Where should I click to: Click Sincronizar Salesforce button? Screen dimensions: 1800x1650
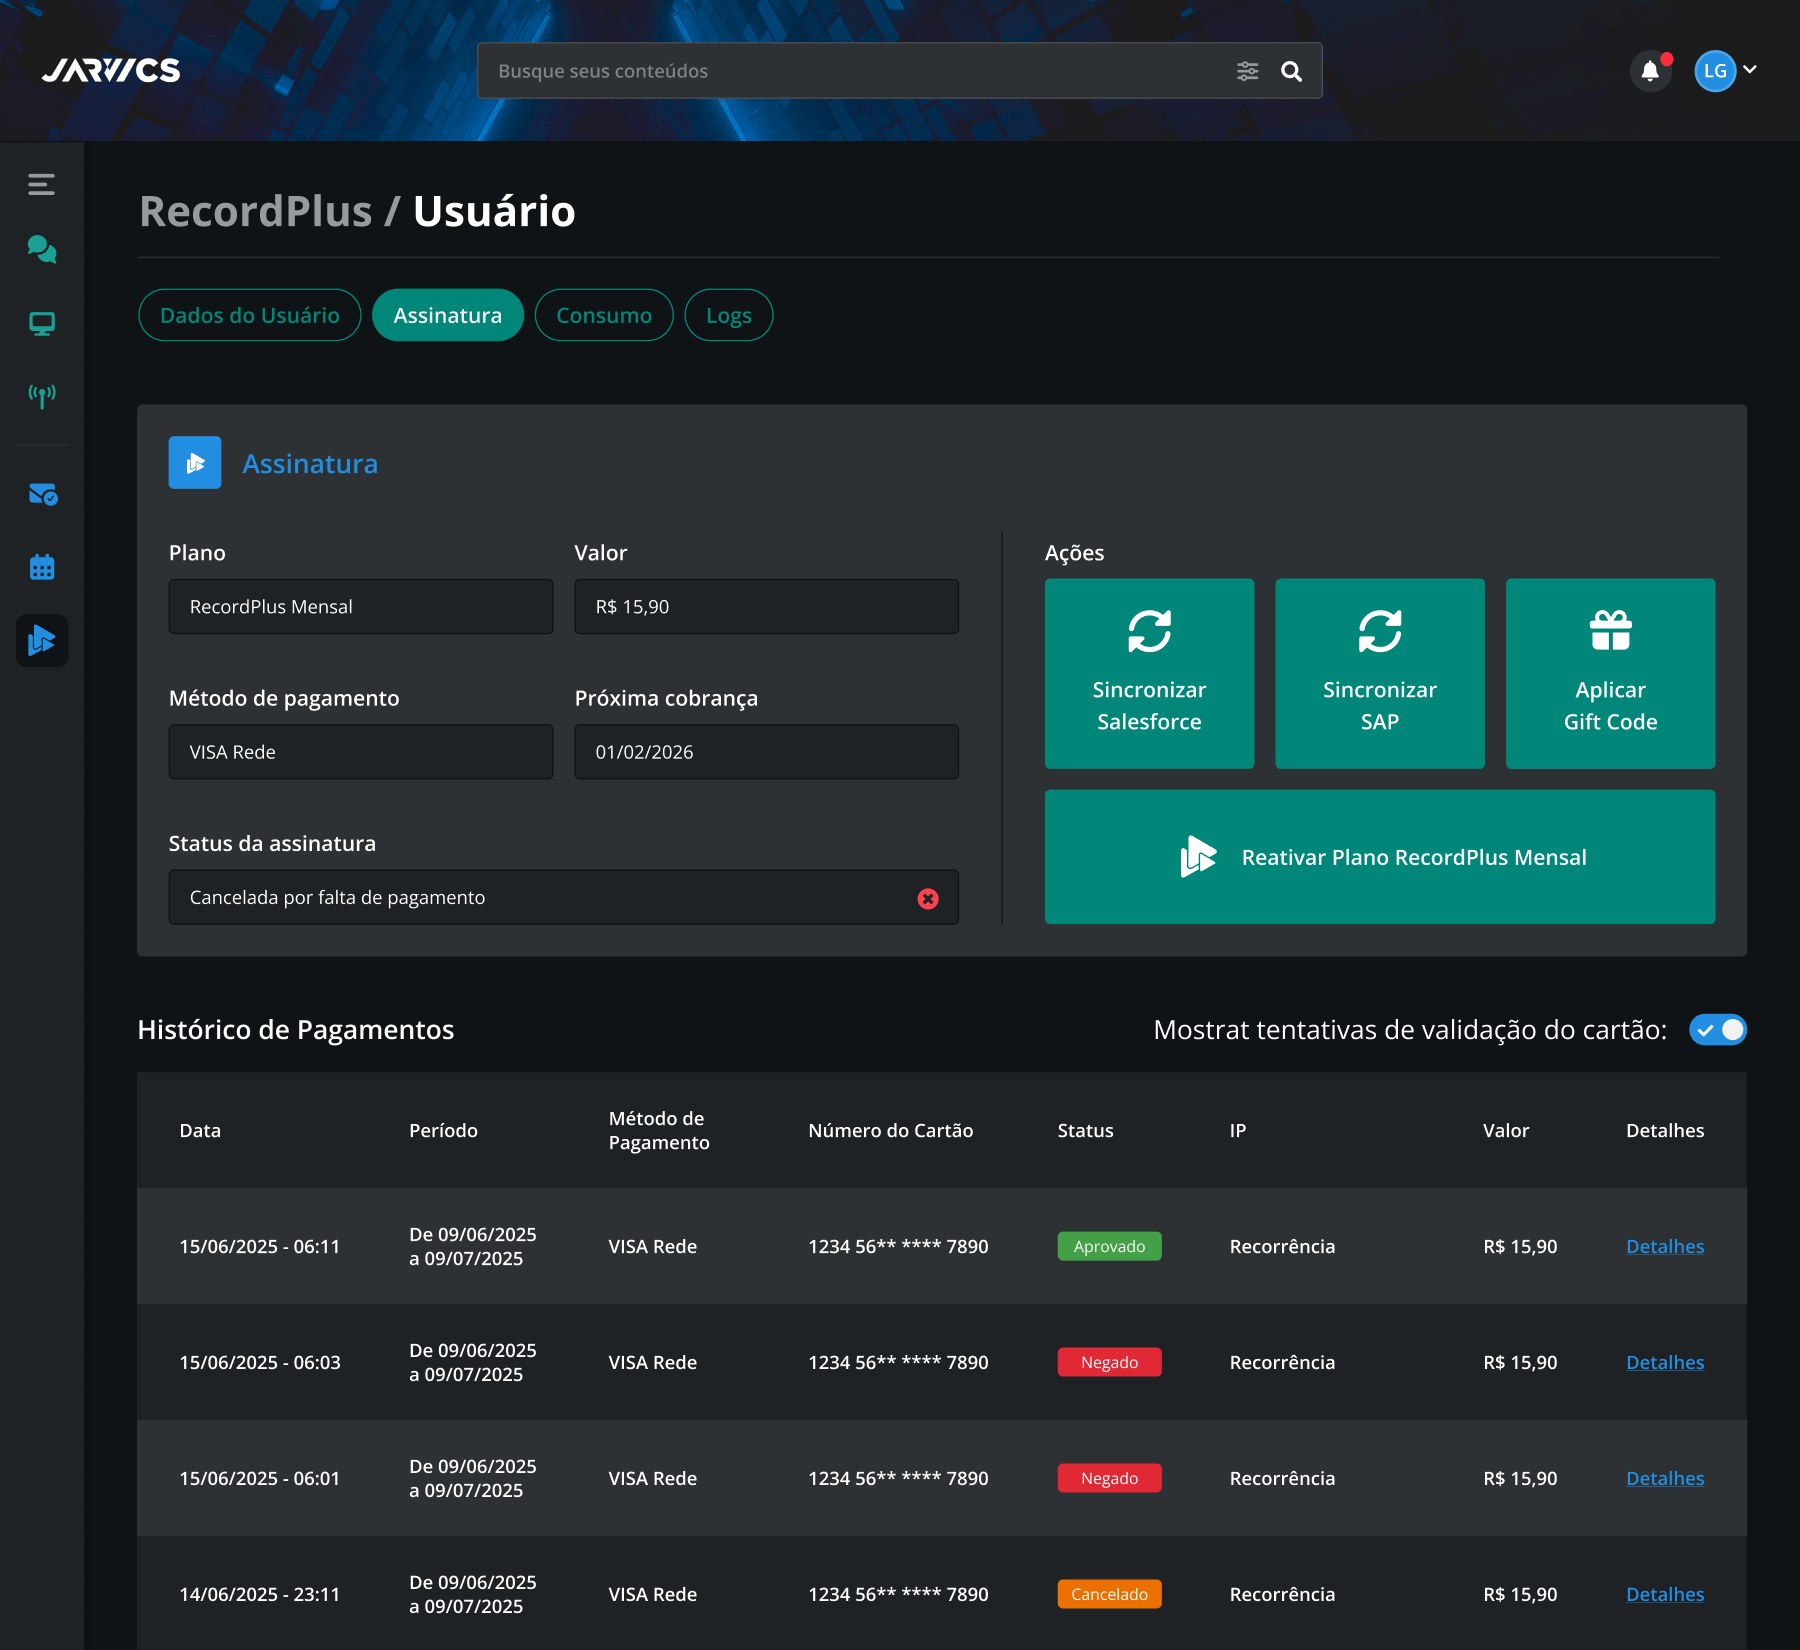click(x=1149, y=674)
